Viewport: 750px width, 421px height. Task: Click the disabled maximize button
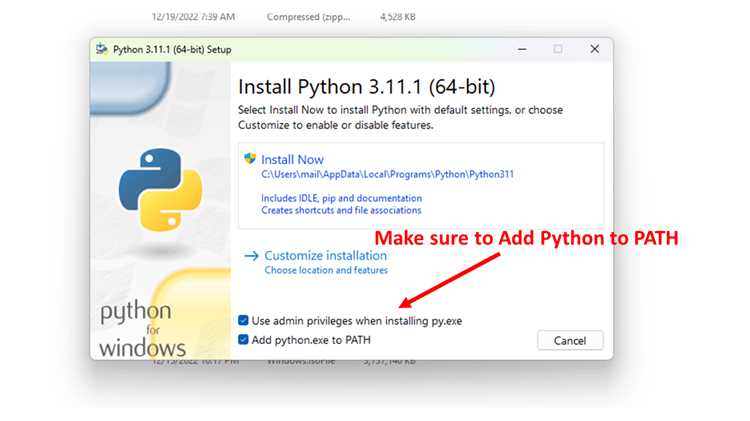[558, 49]
